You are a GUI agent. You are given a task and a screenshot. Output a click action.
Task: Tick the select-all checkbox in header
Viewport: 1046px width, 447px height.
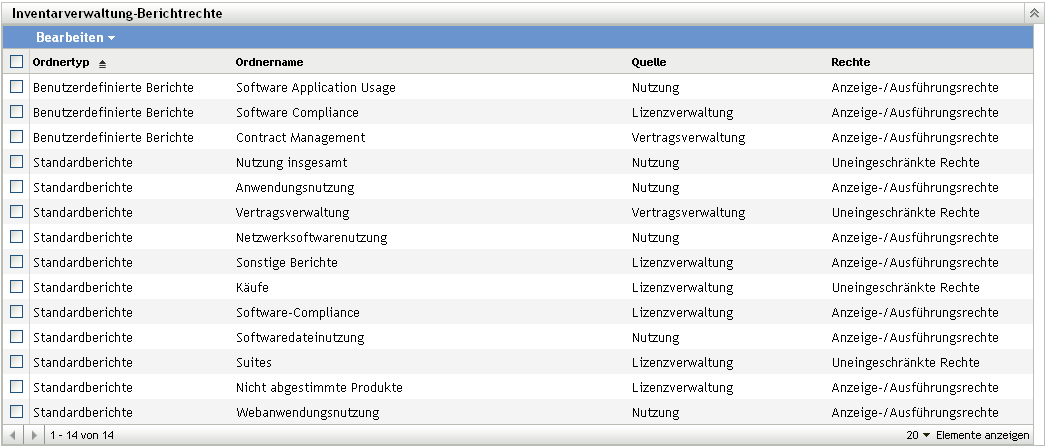click(16, 62)
